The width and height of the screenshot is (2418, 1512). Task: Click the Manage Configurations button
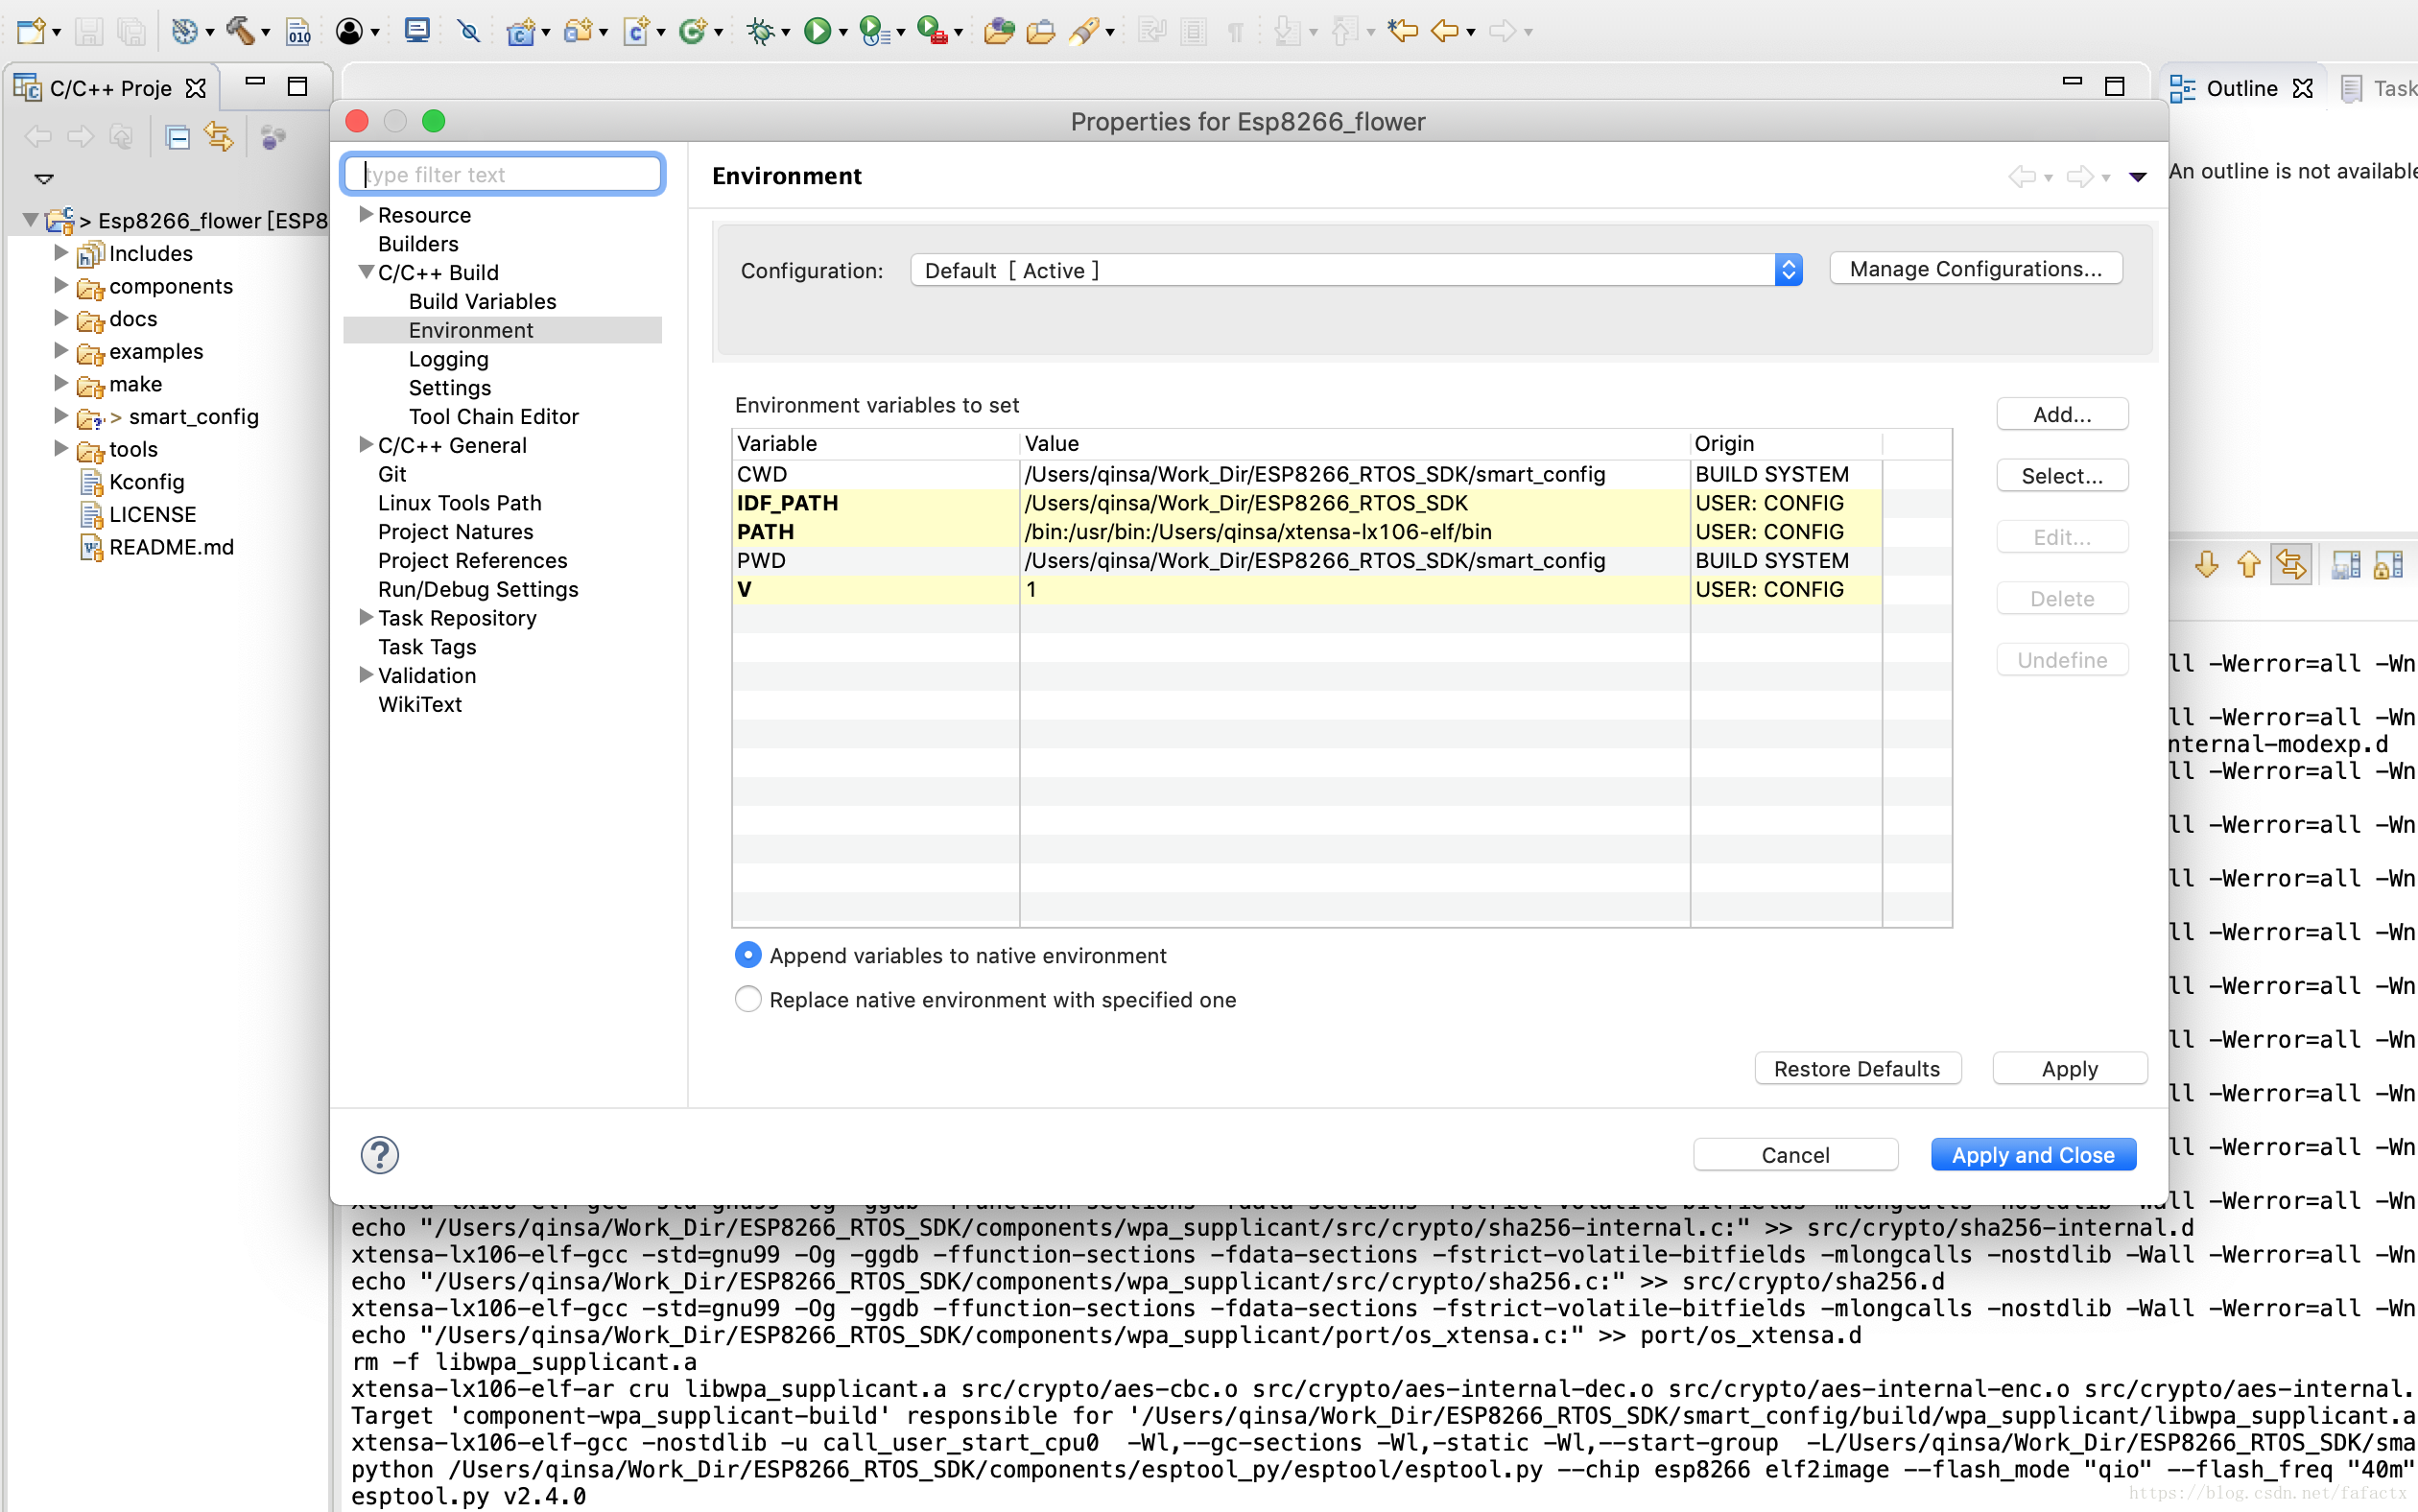point(1975,269)
